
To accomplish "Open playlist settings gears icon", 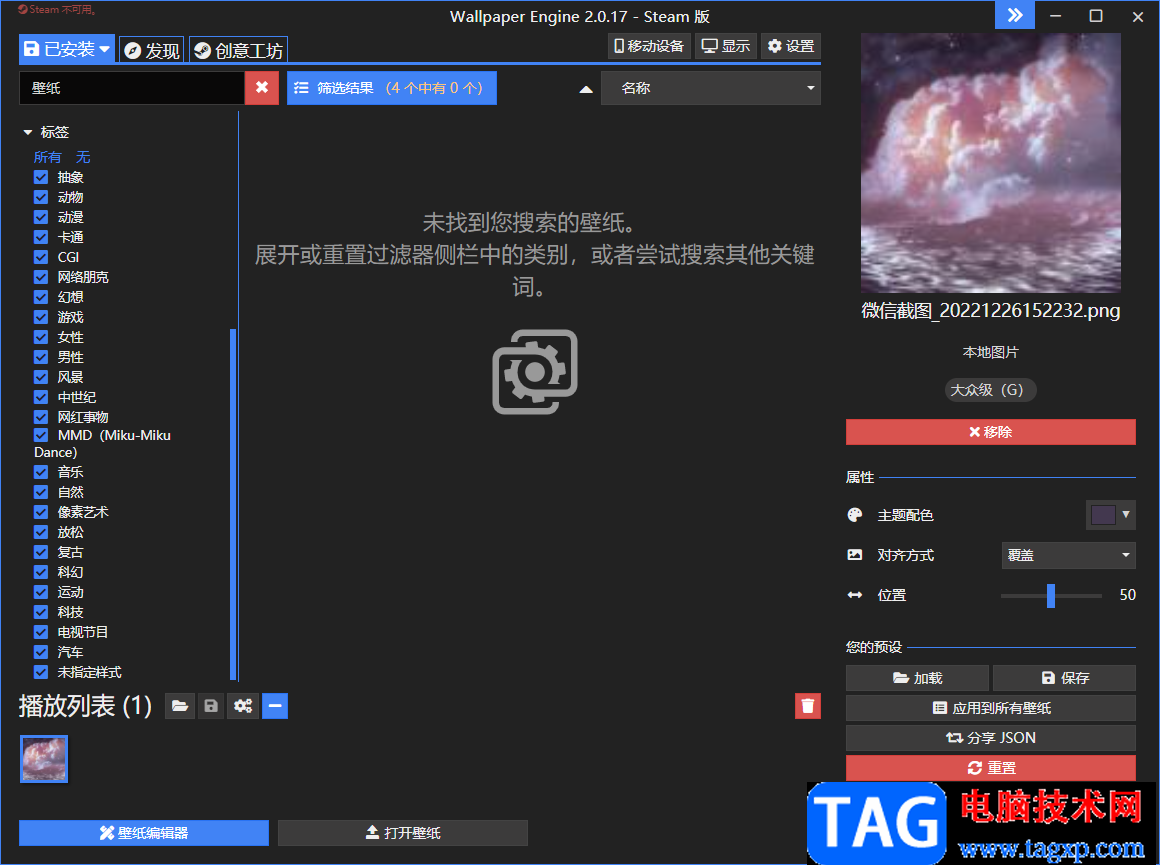I will pos(243,706).
